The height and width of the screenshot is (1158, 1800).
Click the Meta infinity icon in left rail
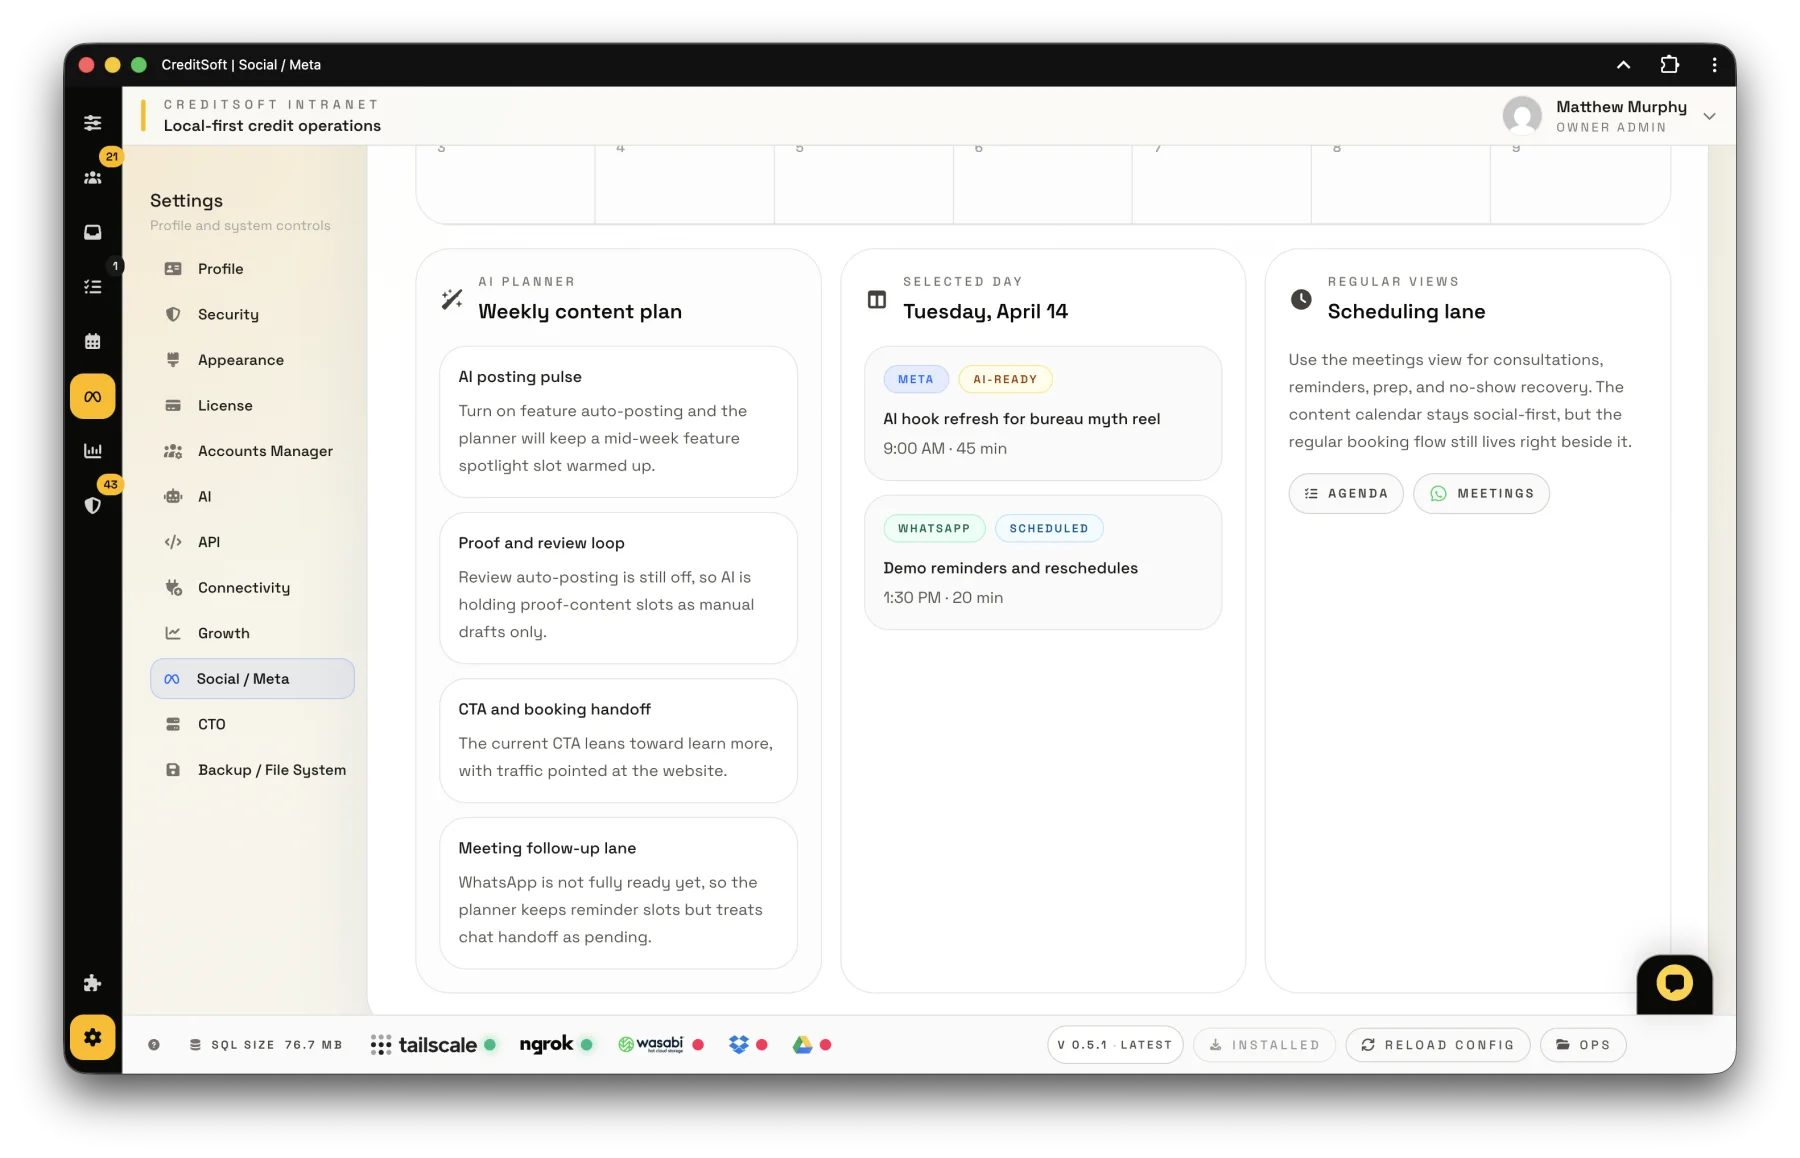(93, 397)
